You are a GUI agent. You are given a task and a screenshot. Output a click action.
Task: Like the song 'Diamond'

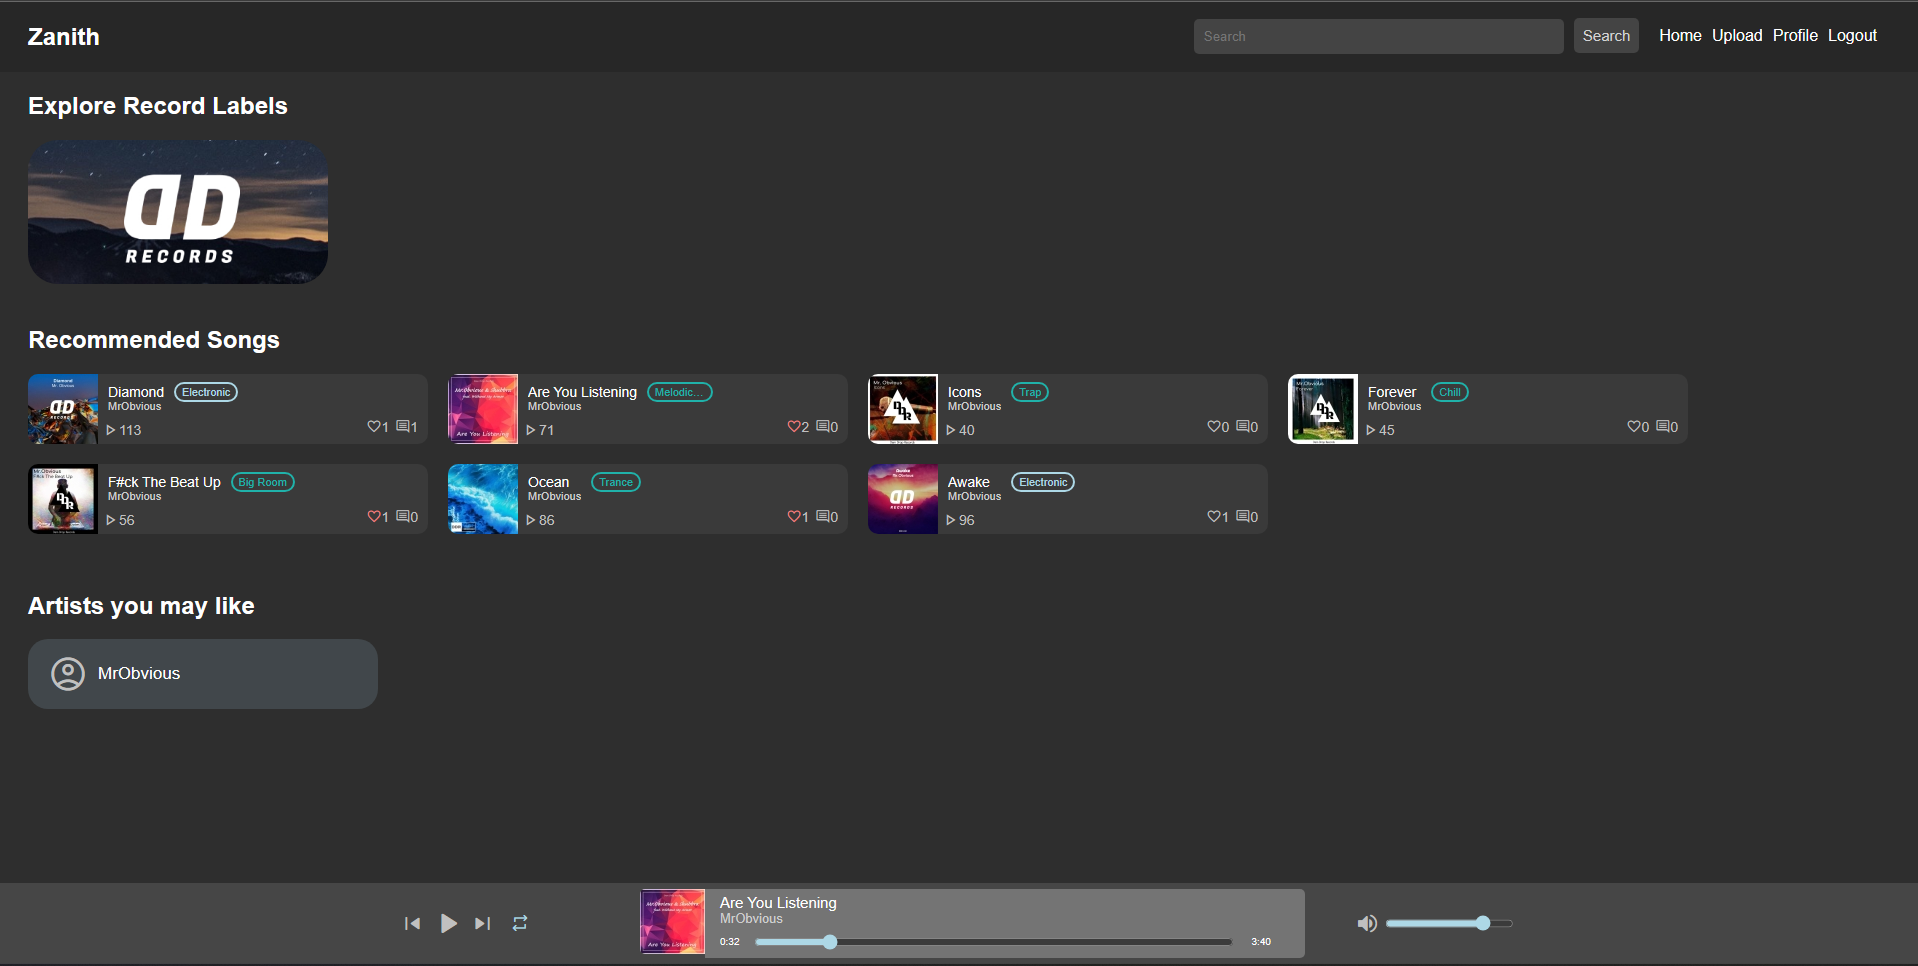[x=374, y=426]
